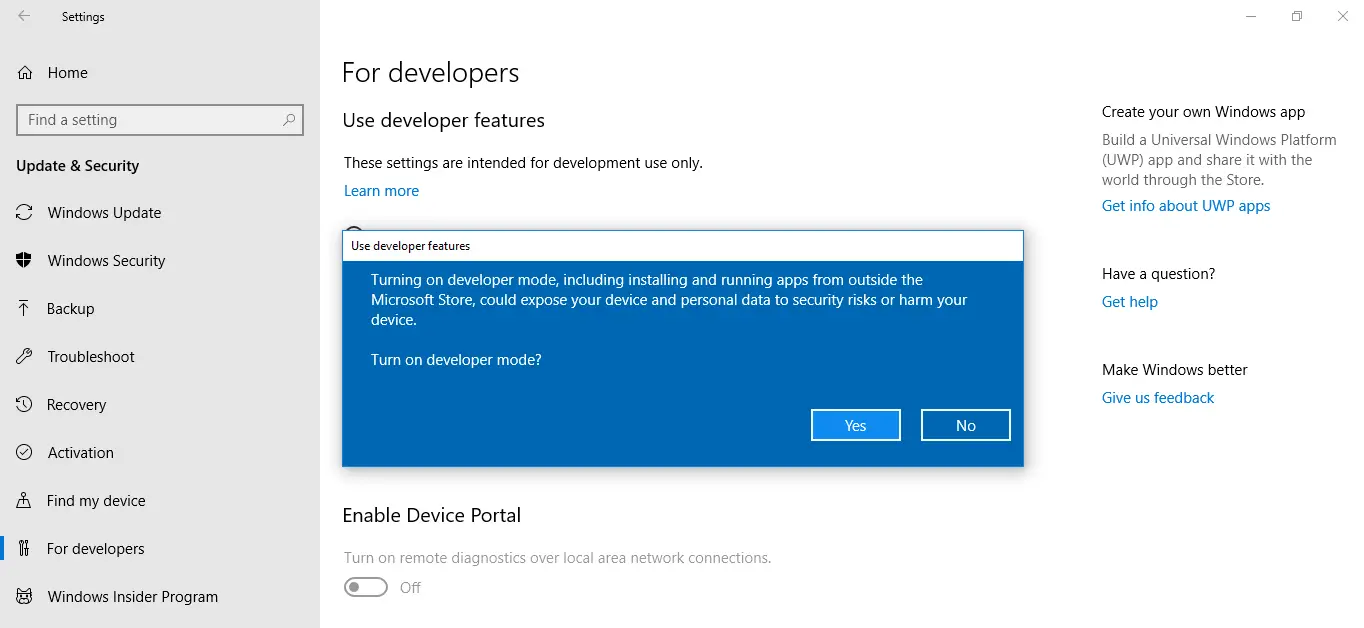Click the Windows Insider Program cat icon
1364x628 pixels.
(25, 596)
